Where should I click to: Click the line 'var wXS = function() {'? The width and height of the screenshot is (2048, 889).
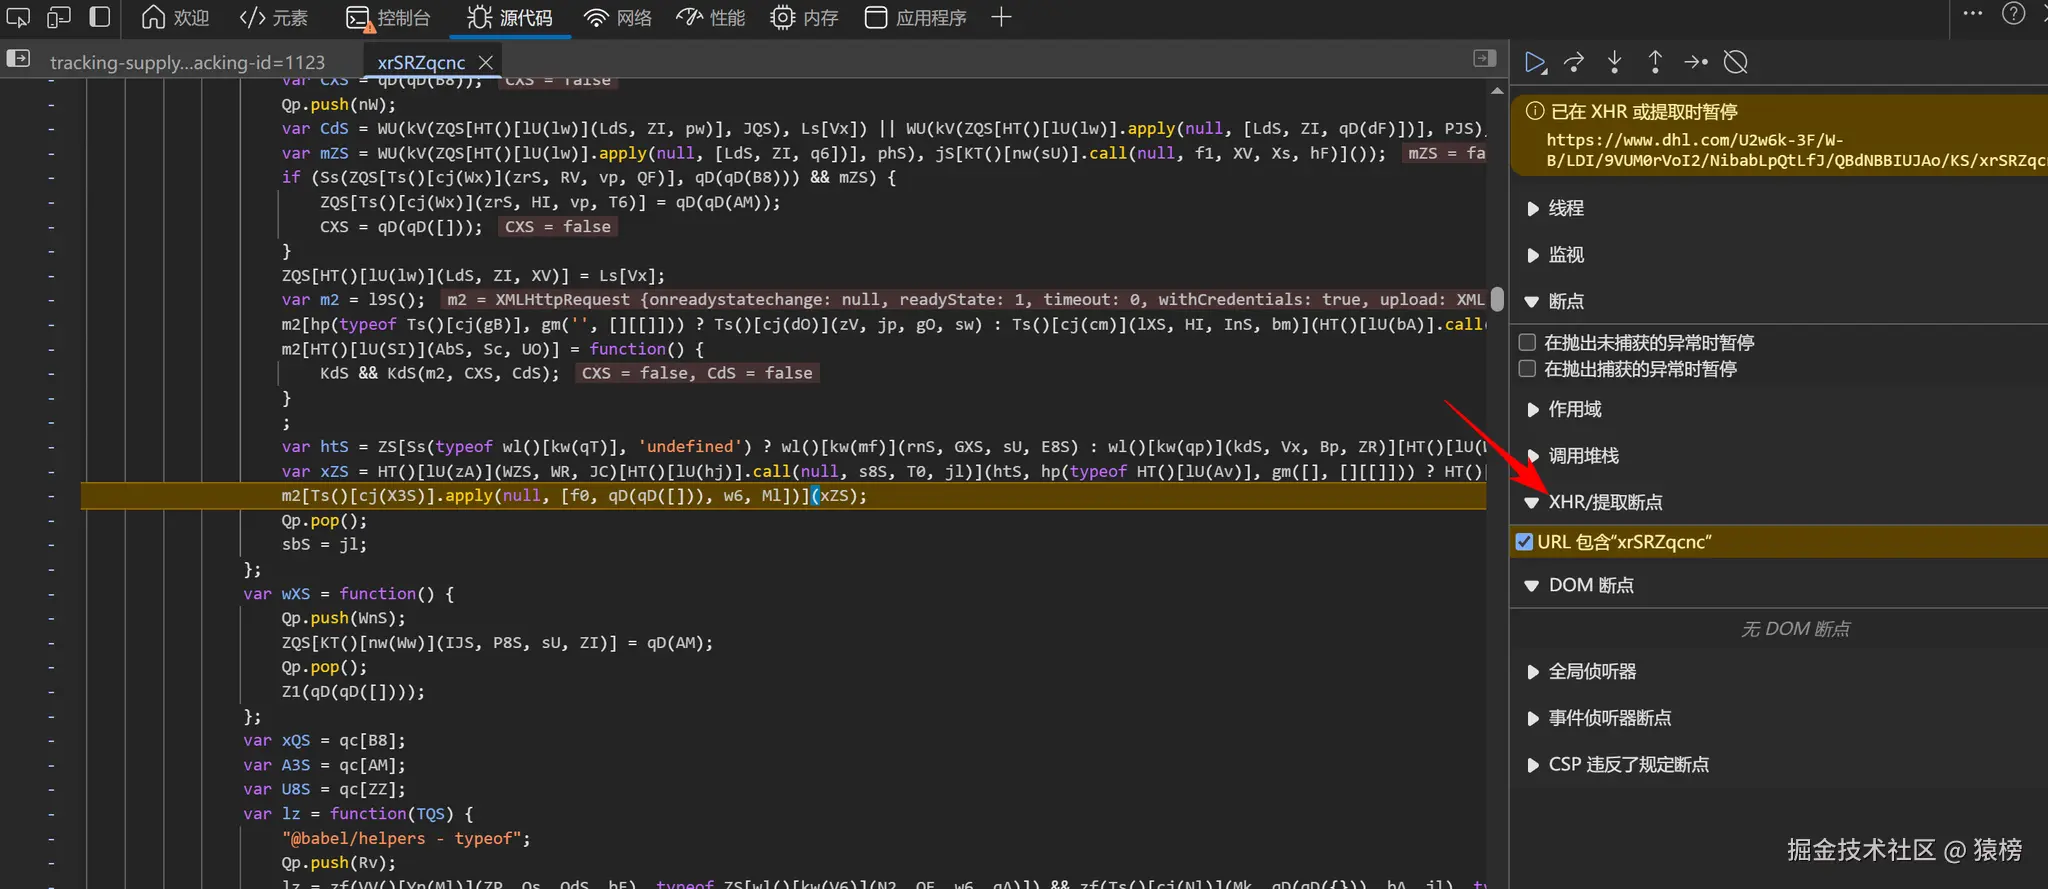tap(348, 594)
